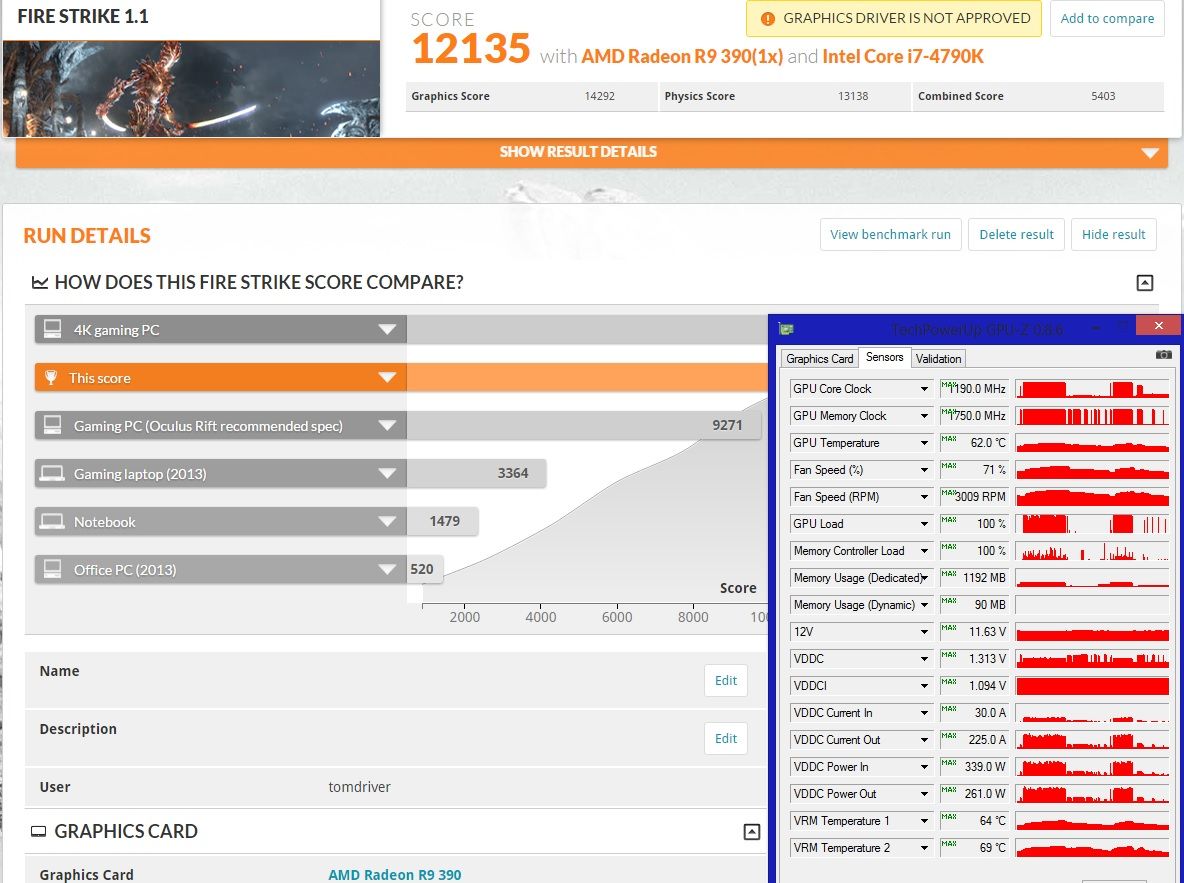The height and width of the screenshot is (883, 1184).
Task: Edit the result Description field
Action: pos(726,739)
